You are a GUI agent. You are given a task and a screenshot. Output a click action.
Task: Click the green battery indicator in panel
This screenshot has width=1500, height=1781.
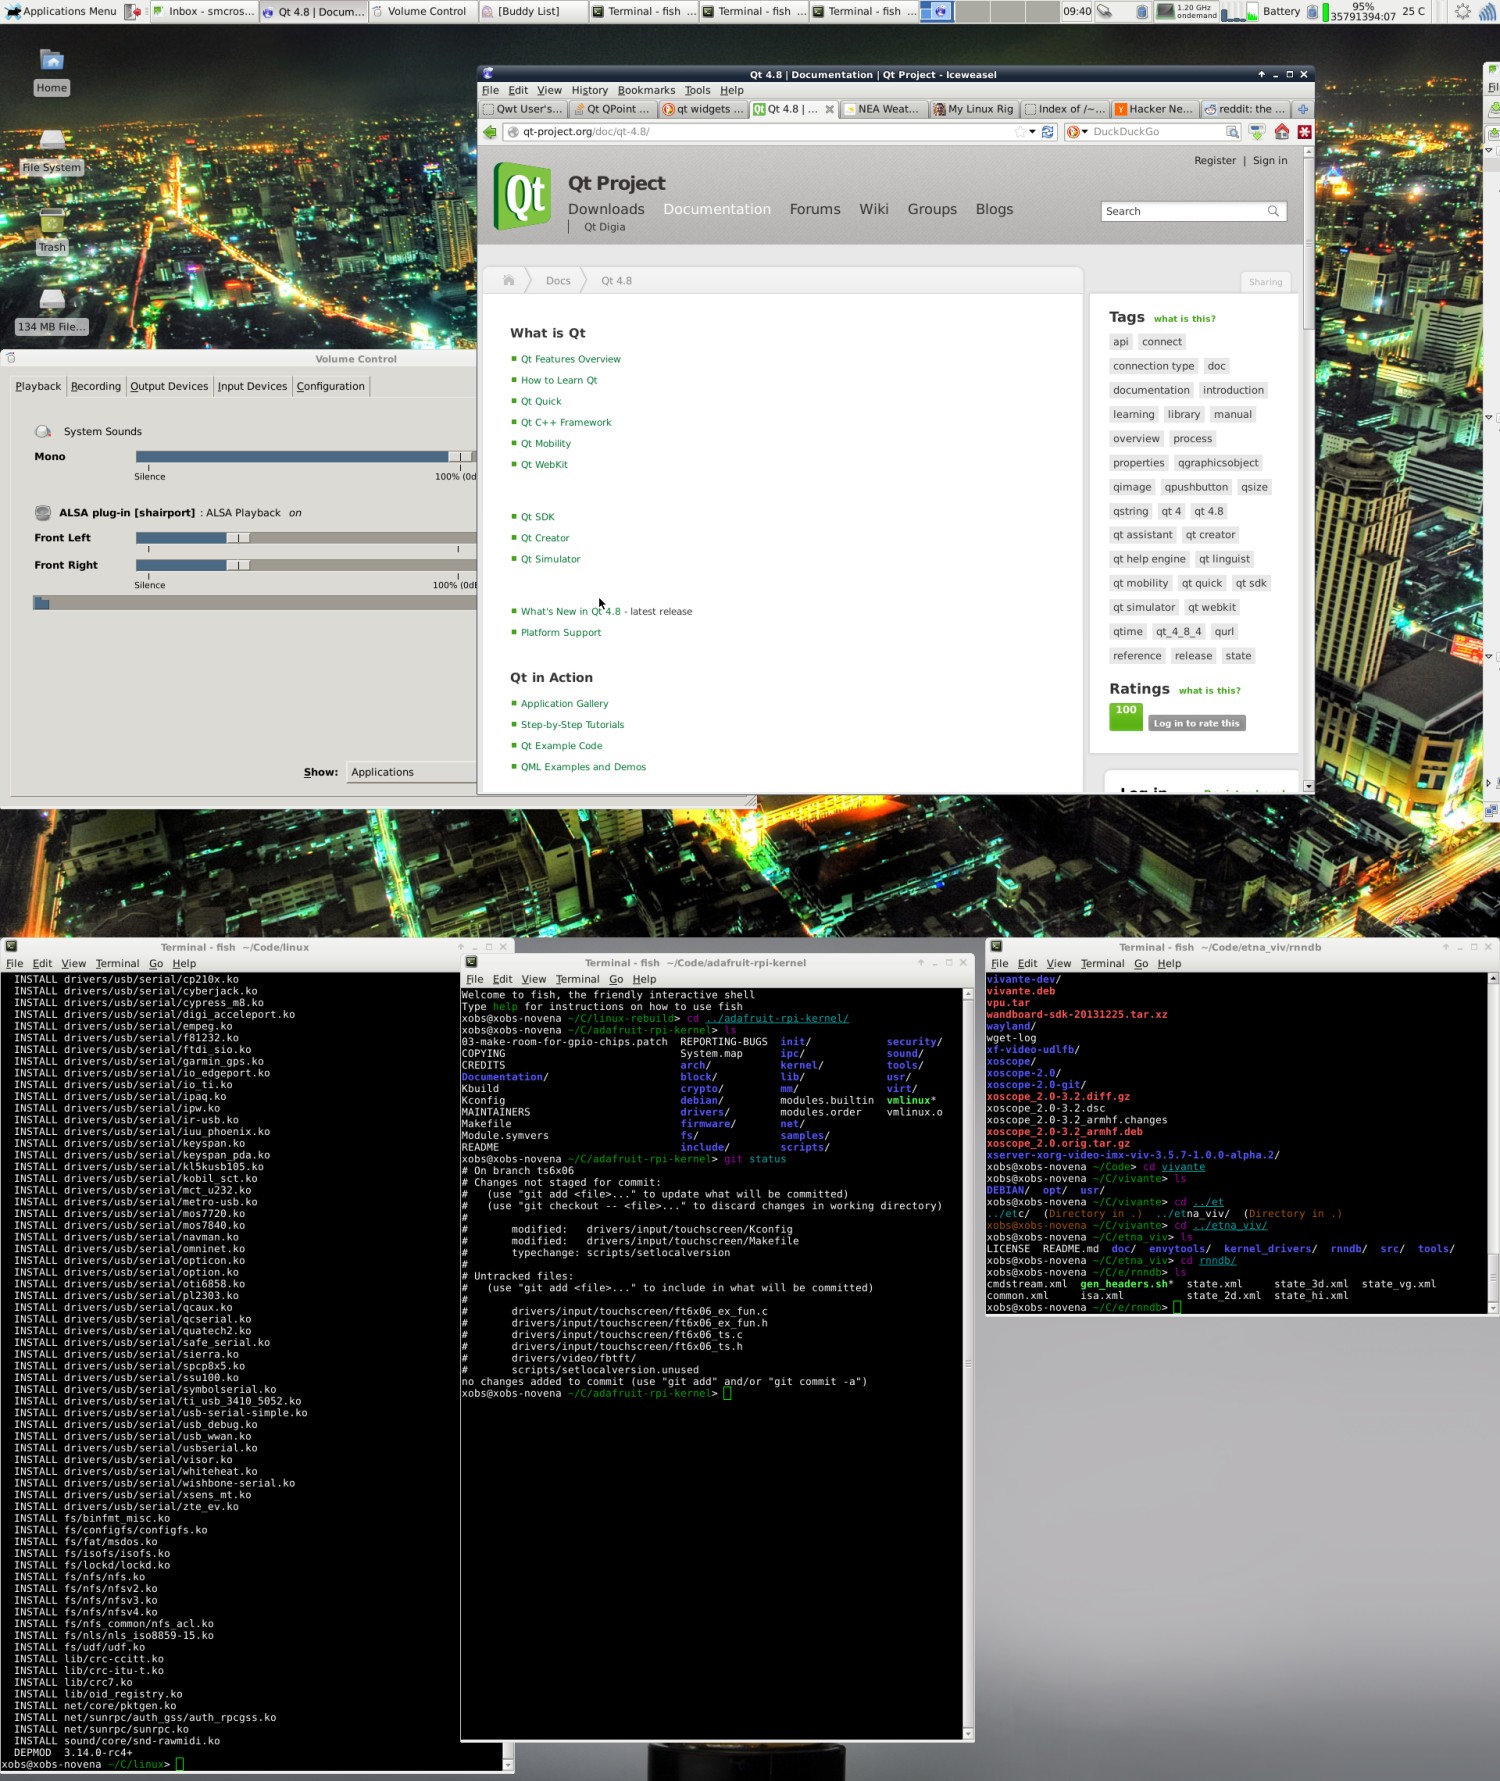(x=1326, y=12)
